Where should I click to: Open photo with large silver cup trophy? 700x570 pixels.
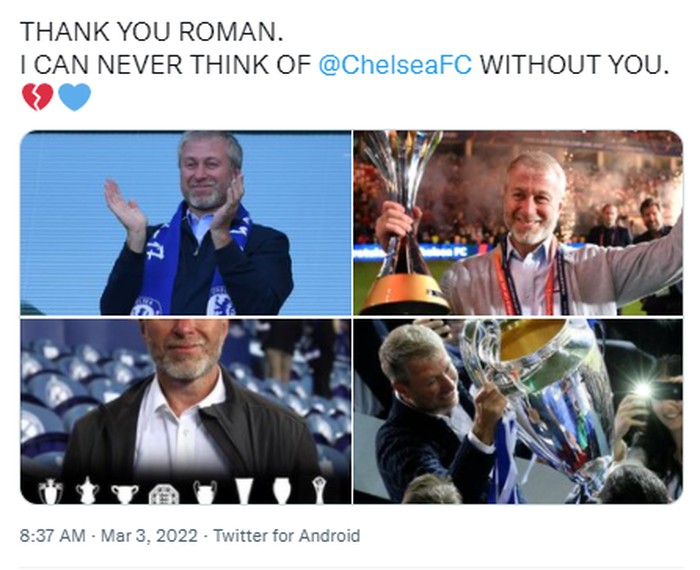click(517, 412)
